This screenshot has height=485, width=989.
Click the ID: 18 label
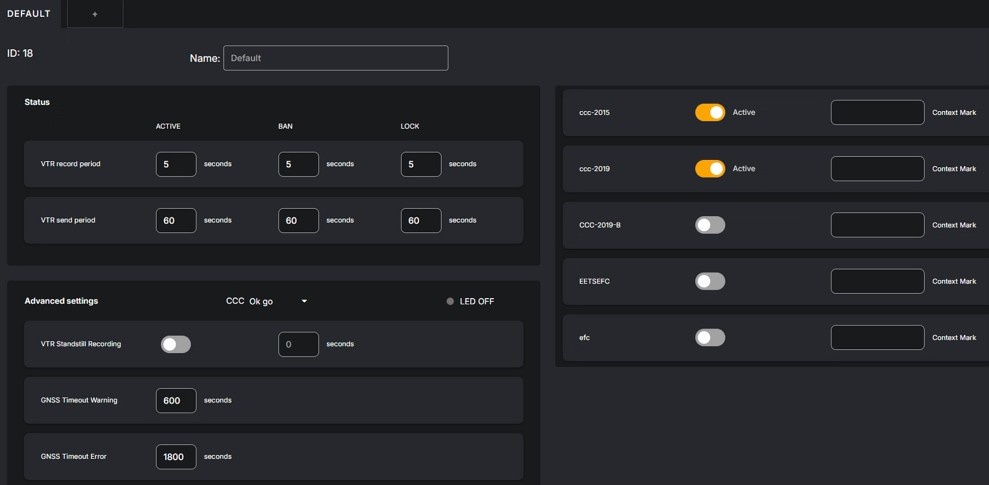(x=20, y=54)
